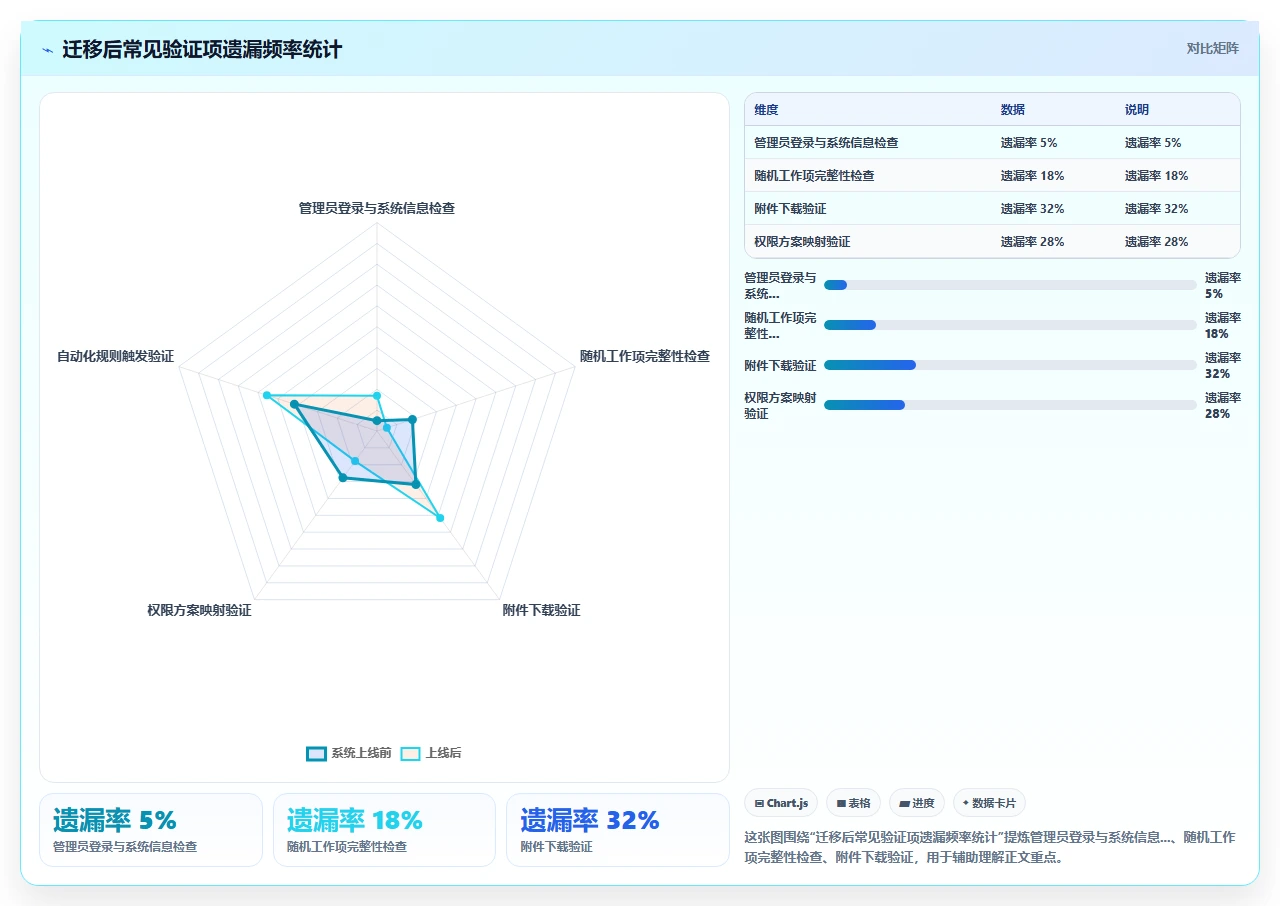Click table row 管理员登录与系统信息检查
Image resolution: width=1280 pixels, height=906 pixels.
click(x=992, y=143)
